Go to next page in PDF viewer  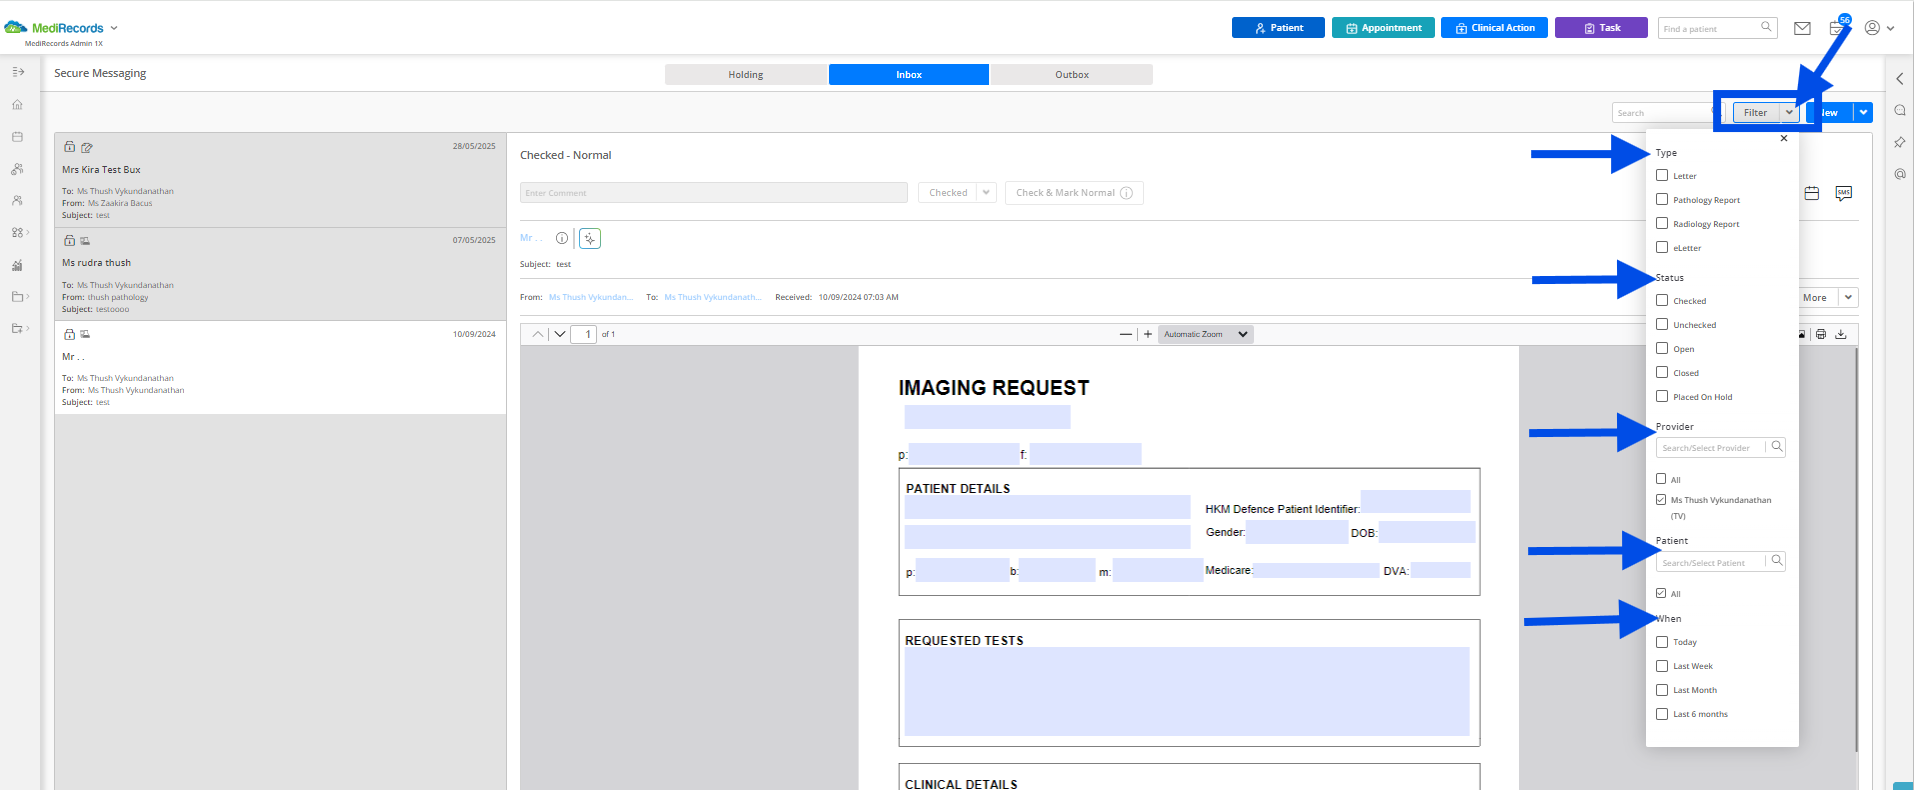click(560, 334)
